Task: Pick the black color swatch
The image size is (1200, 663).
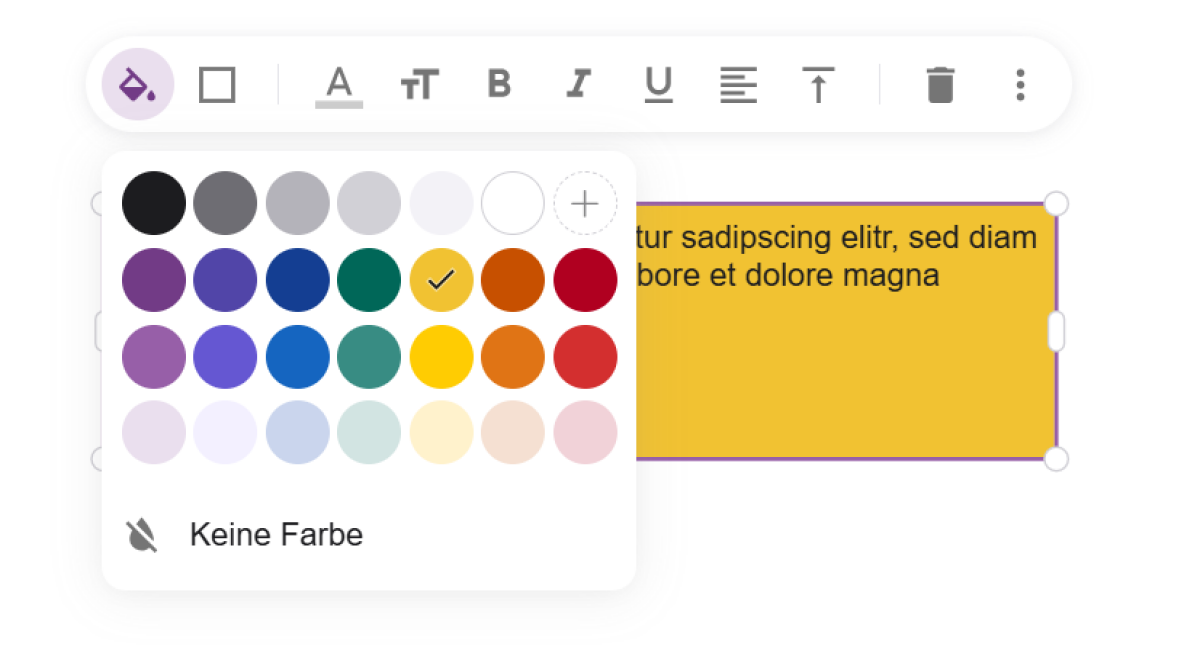Action: tap(154, 203)
